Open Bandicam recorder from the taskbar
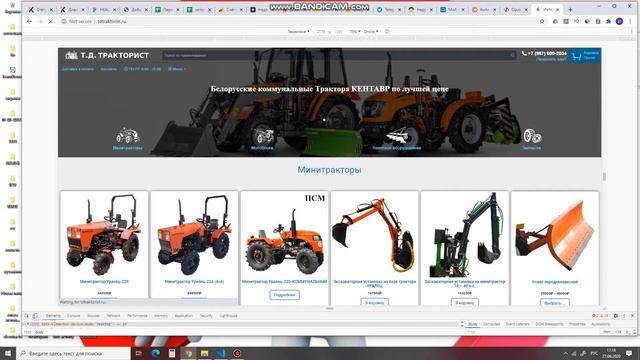Viewport: 640px width, 360px height. [x=237, y=353]
